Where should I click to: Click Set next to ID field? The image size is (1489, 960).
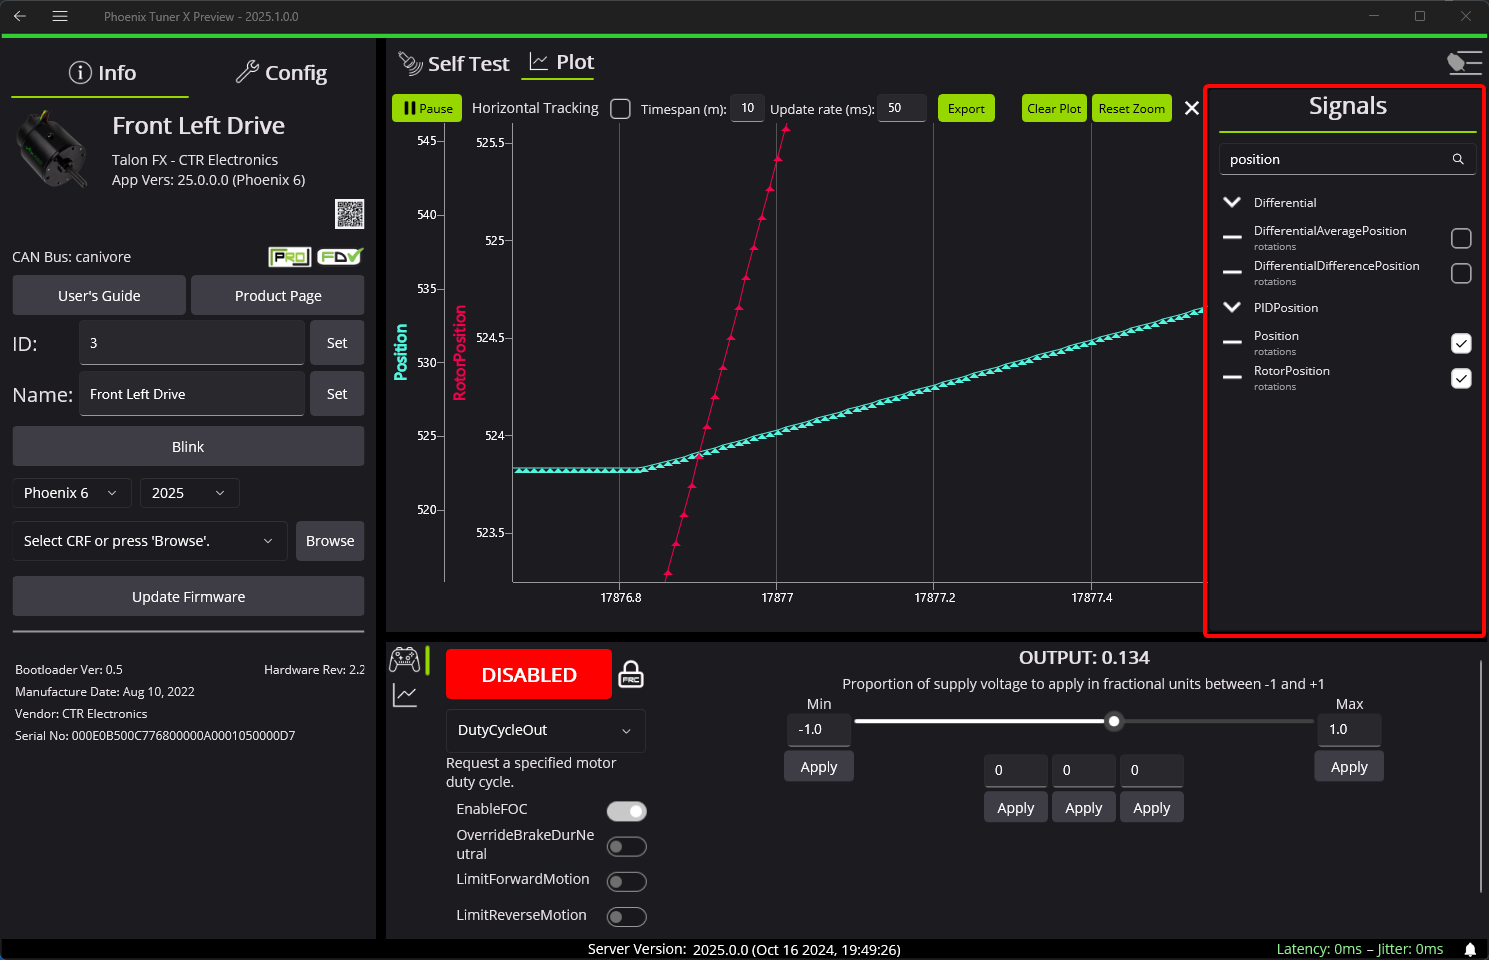pyautogui.click(x=337, y=343)
